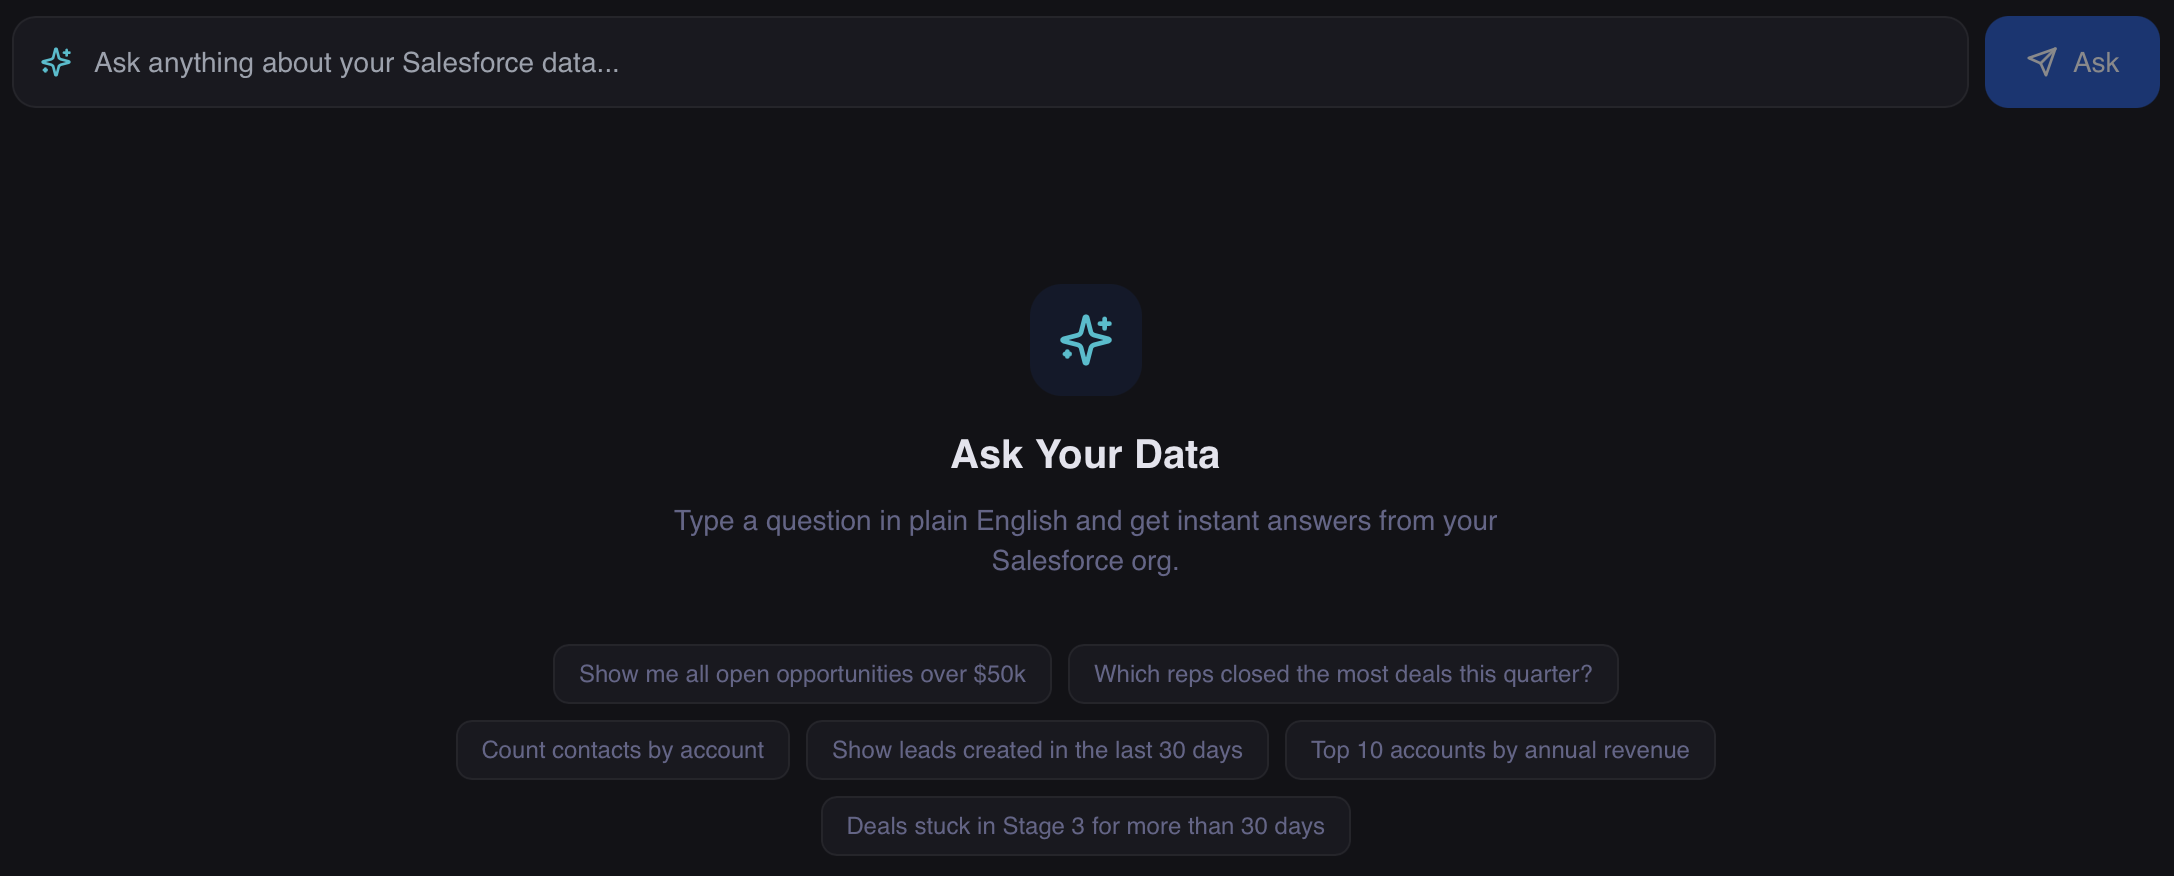Click the word 'Salesforce' in the search placeholder
The image size is (2174, 876).
tap(467, 62)
